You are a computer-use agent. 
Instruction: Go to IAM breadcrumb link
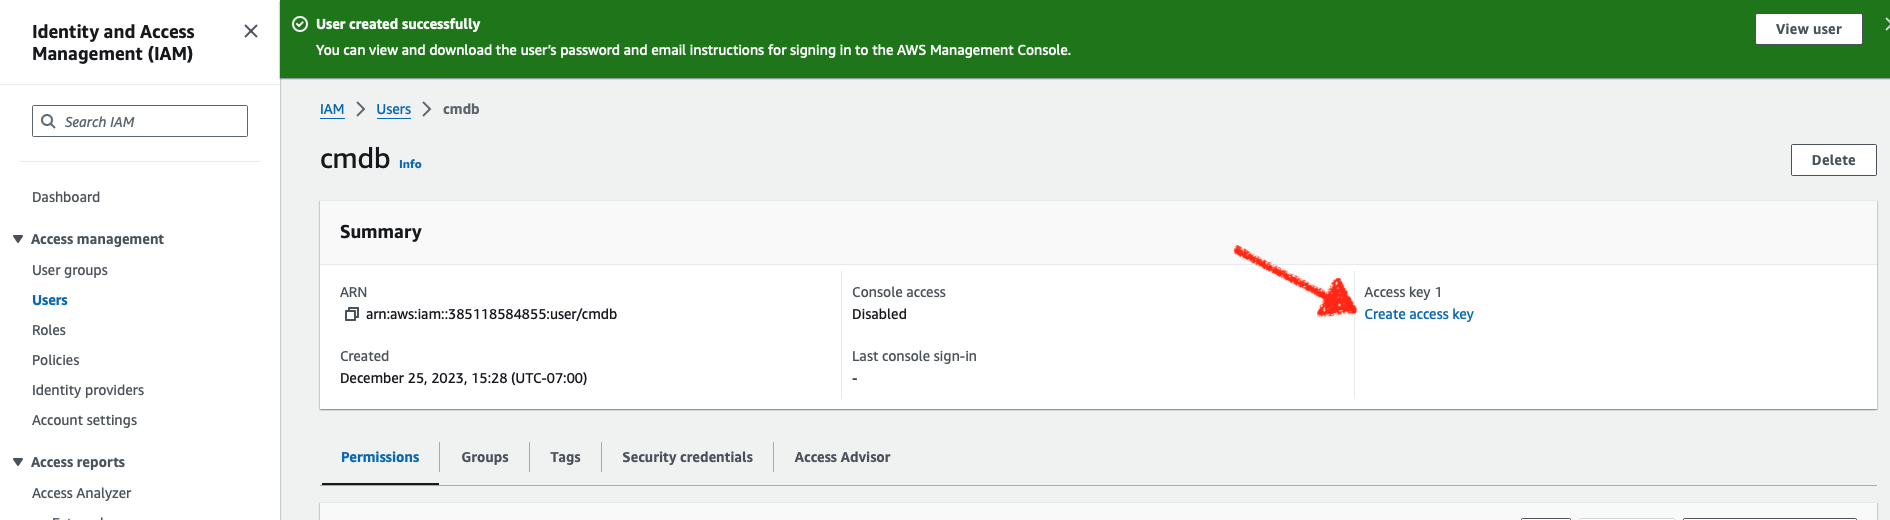(x=332, y=109)
